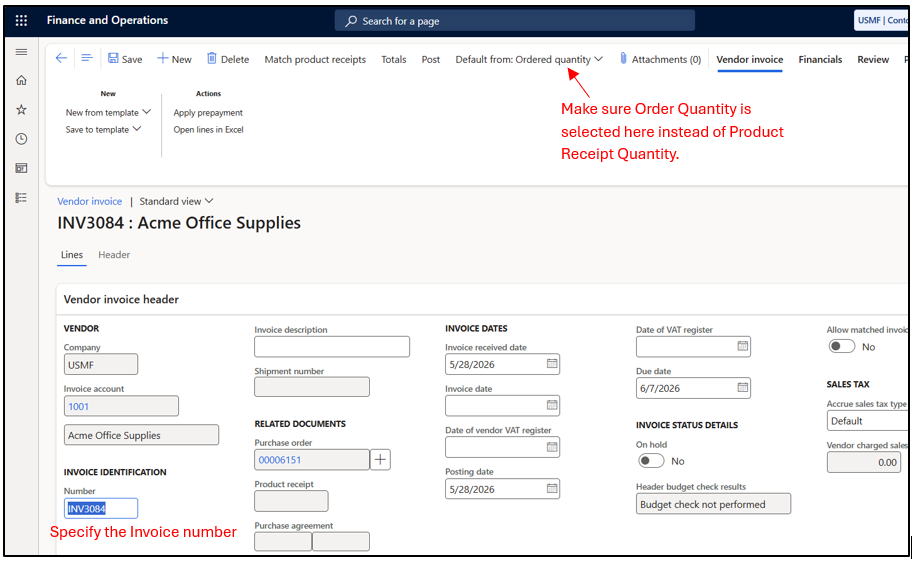
Task: Click the Vendor invoice breadcrumb link
Action: (x=89, y=201)
